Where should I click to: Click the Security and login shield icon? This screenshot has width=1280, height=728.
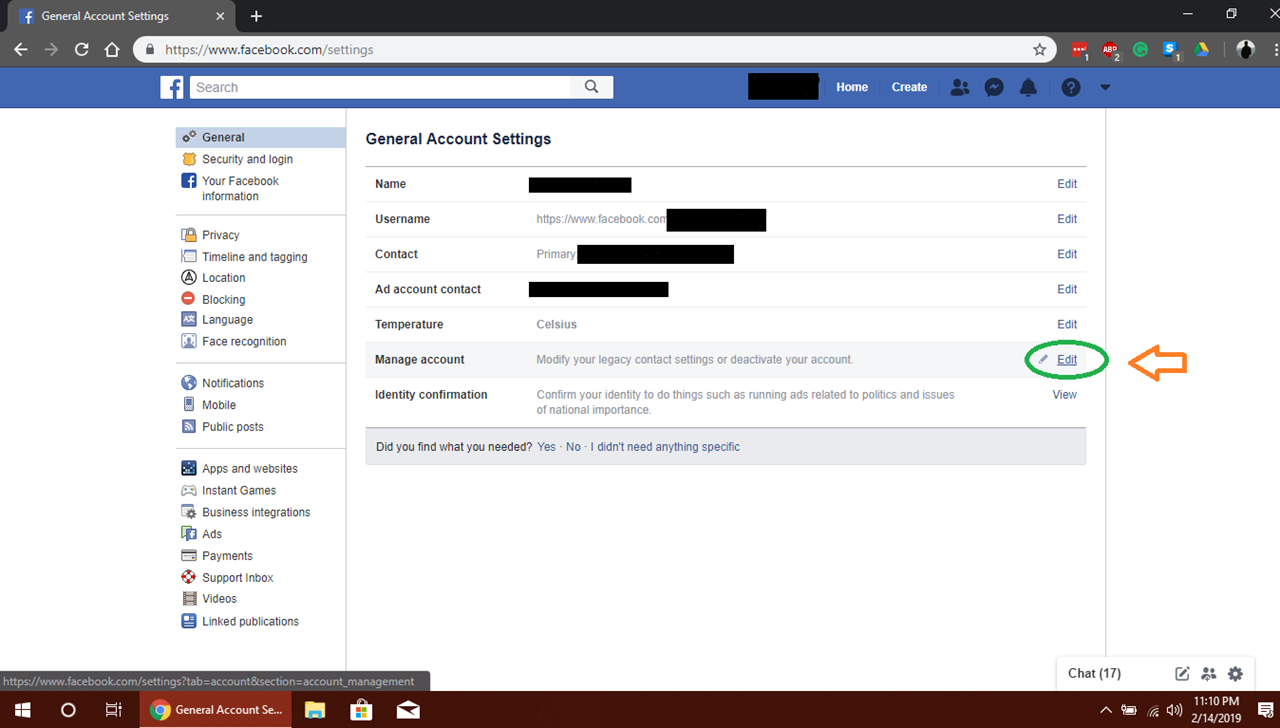(x=189, y=159)
